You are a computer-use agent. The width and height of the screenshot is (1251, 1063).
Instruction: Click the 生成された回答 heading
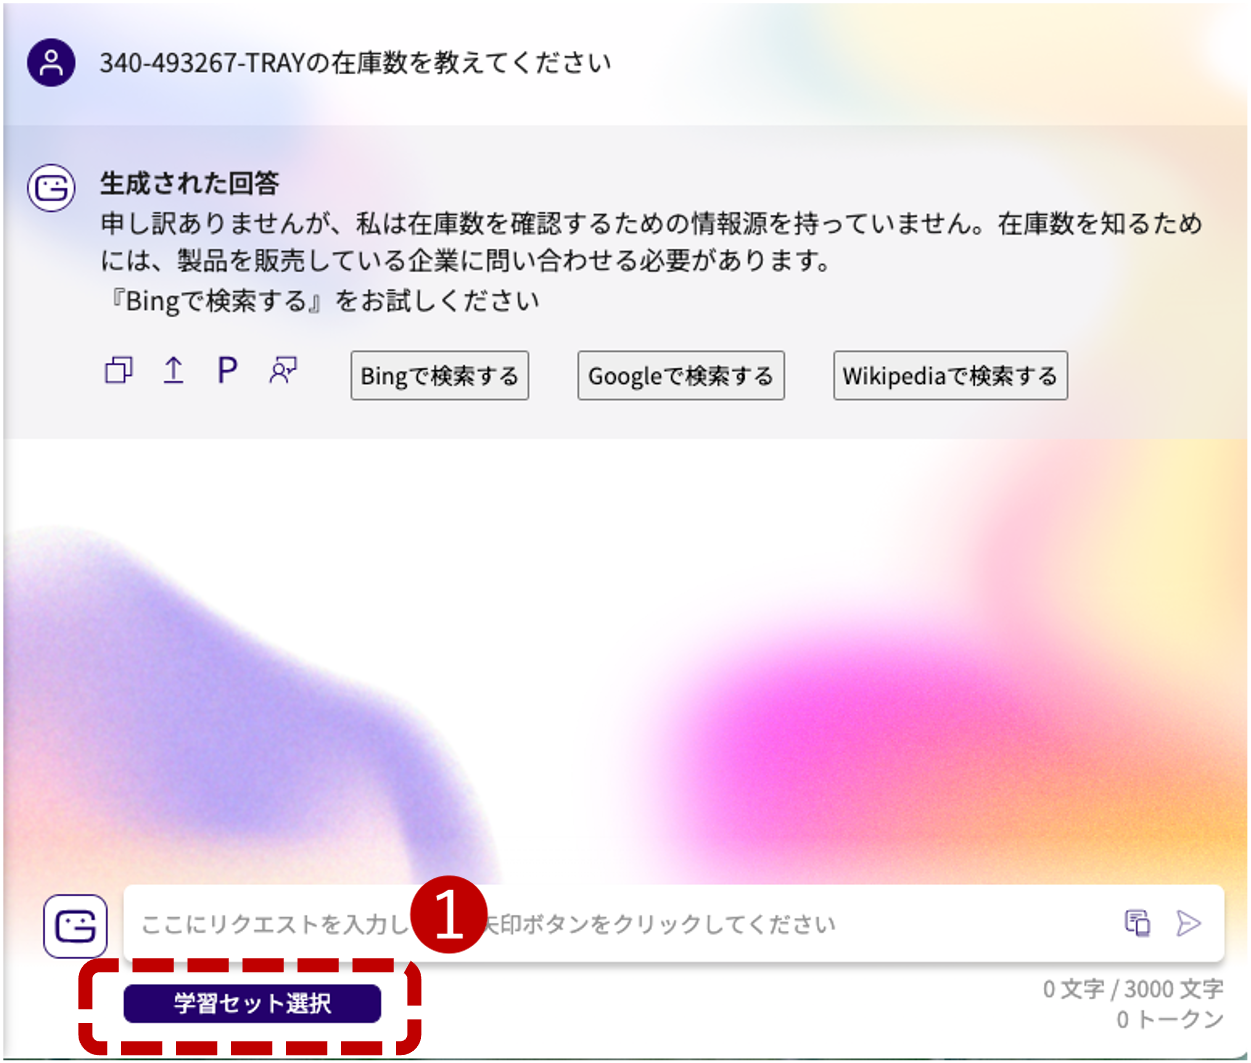pos(189,183)
